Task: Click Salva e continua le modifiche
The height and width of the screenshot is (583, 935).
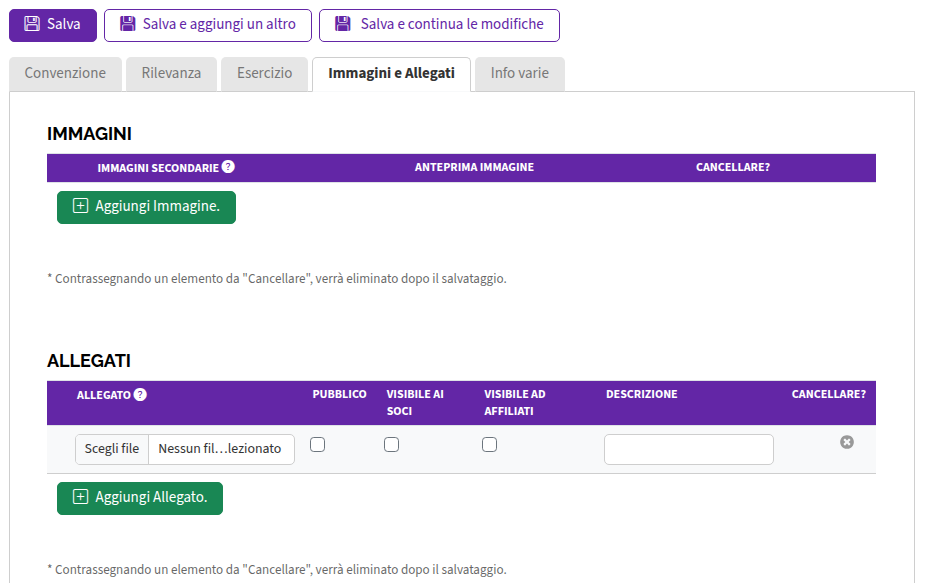Action: 439,25
